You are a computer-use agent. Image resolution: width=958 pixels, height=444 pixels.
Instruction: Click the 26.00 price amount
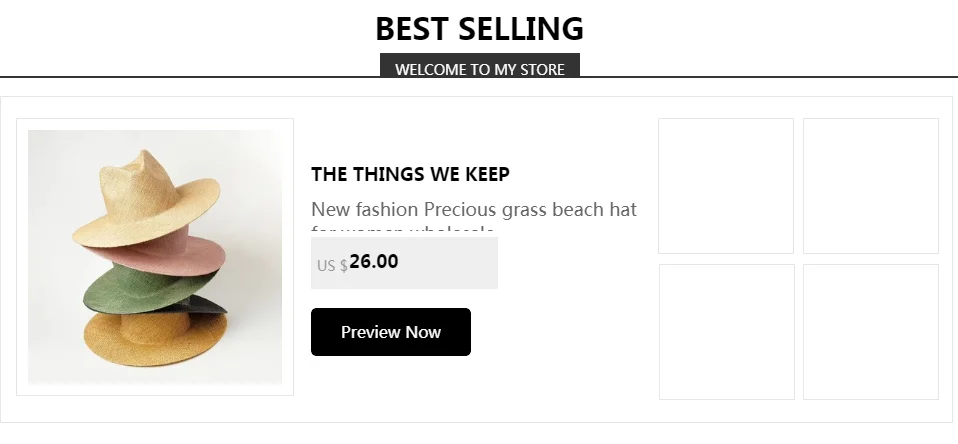[374, 261]
